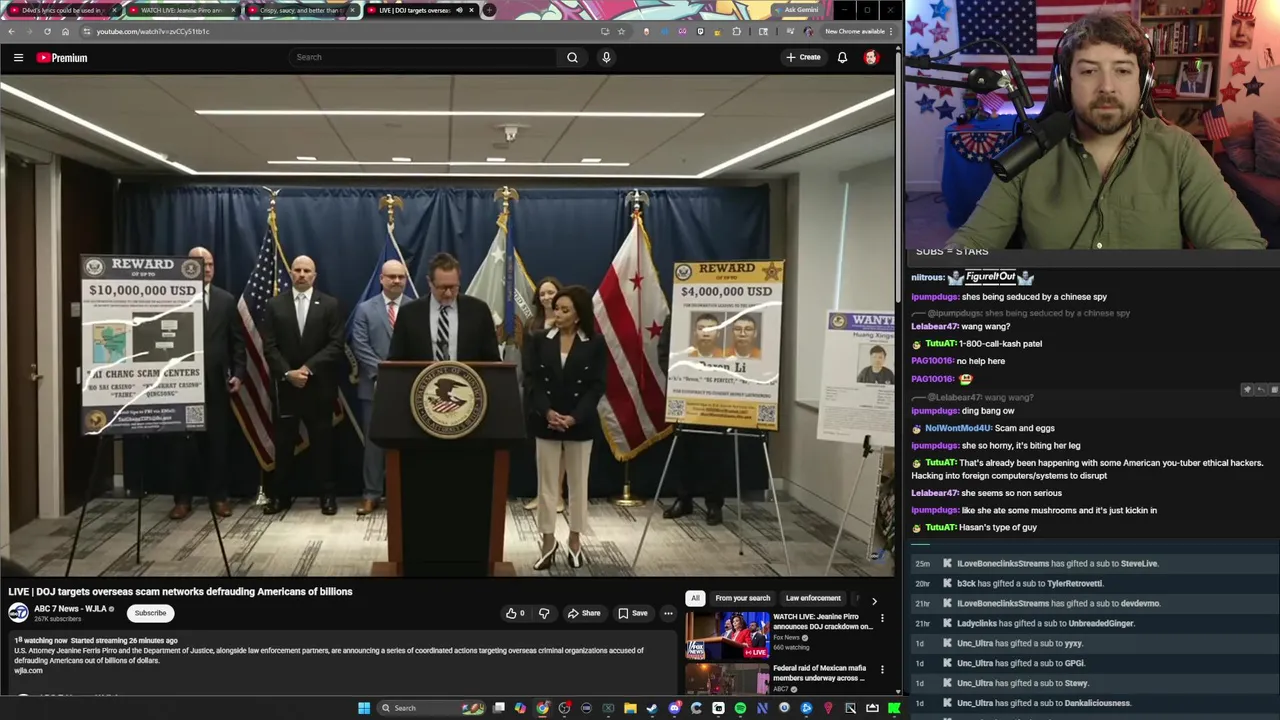The height and width of the screenshot is (720, 1280).
Task: Select 'Law enforcement' filter chip
Action: (x=813, y=598)
